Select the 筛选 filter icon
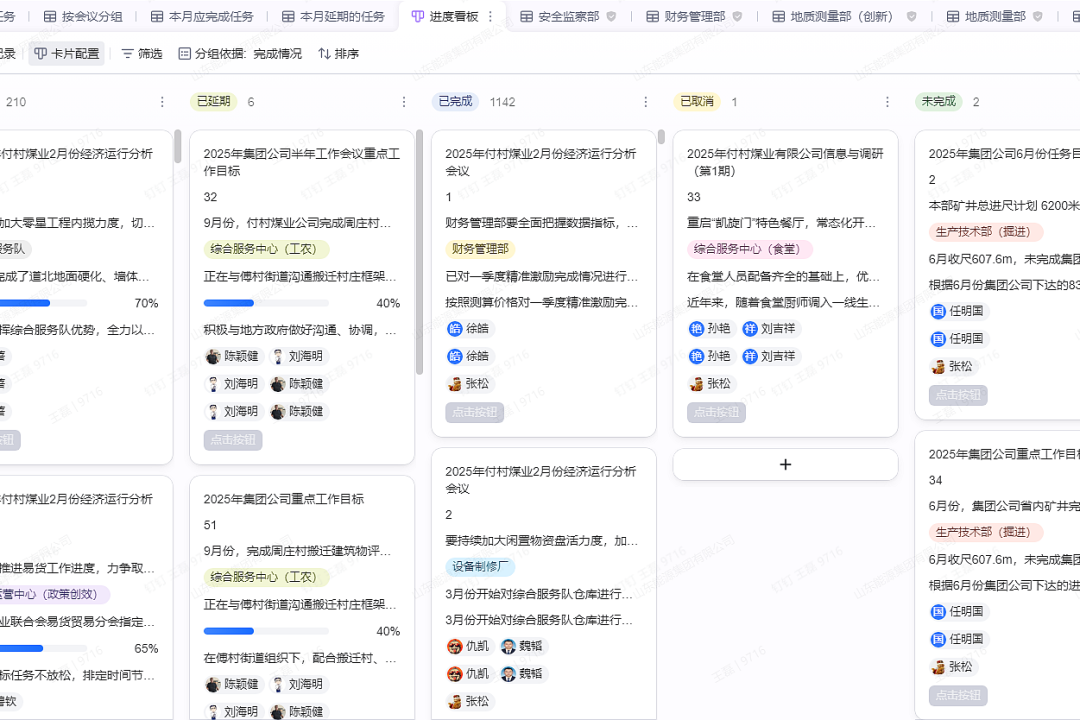This screenshot has height=720, width=1080. 128,53
